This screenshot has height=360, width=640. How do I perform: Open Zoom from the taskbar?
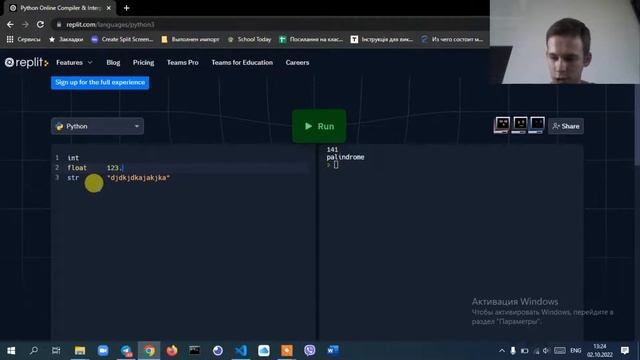pos(103,350)
